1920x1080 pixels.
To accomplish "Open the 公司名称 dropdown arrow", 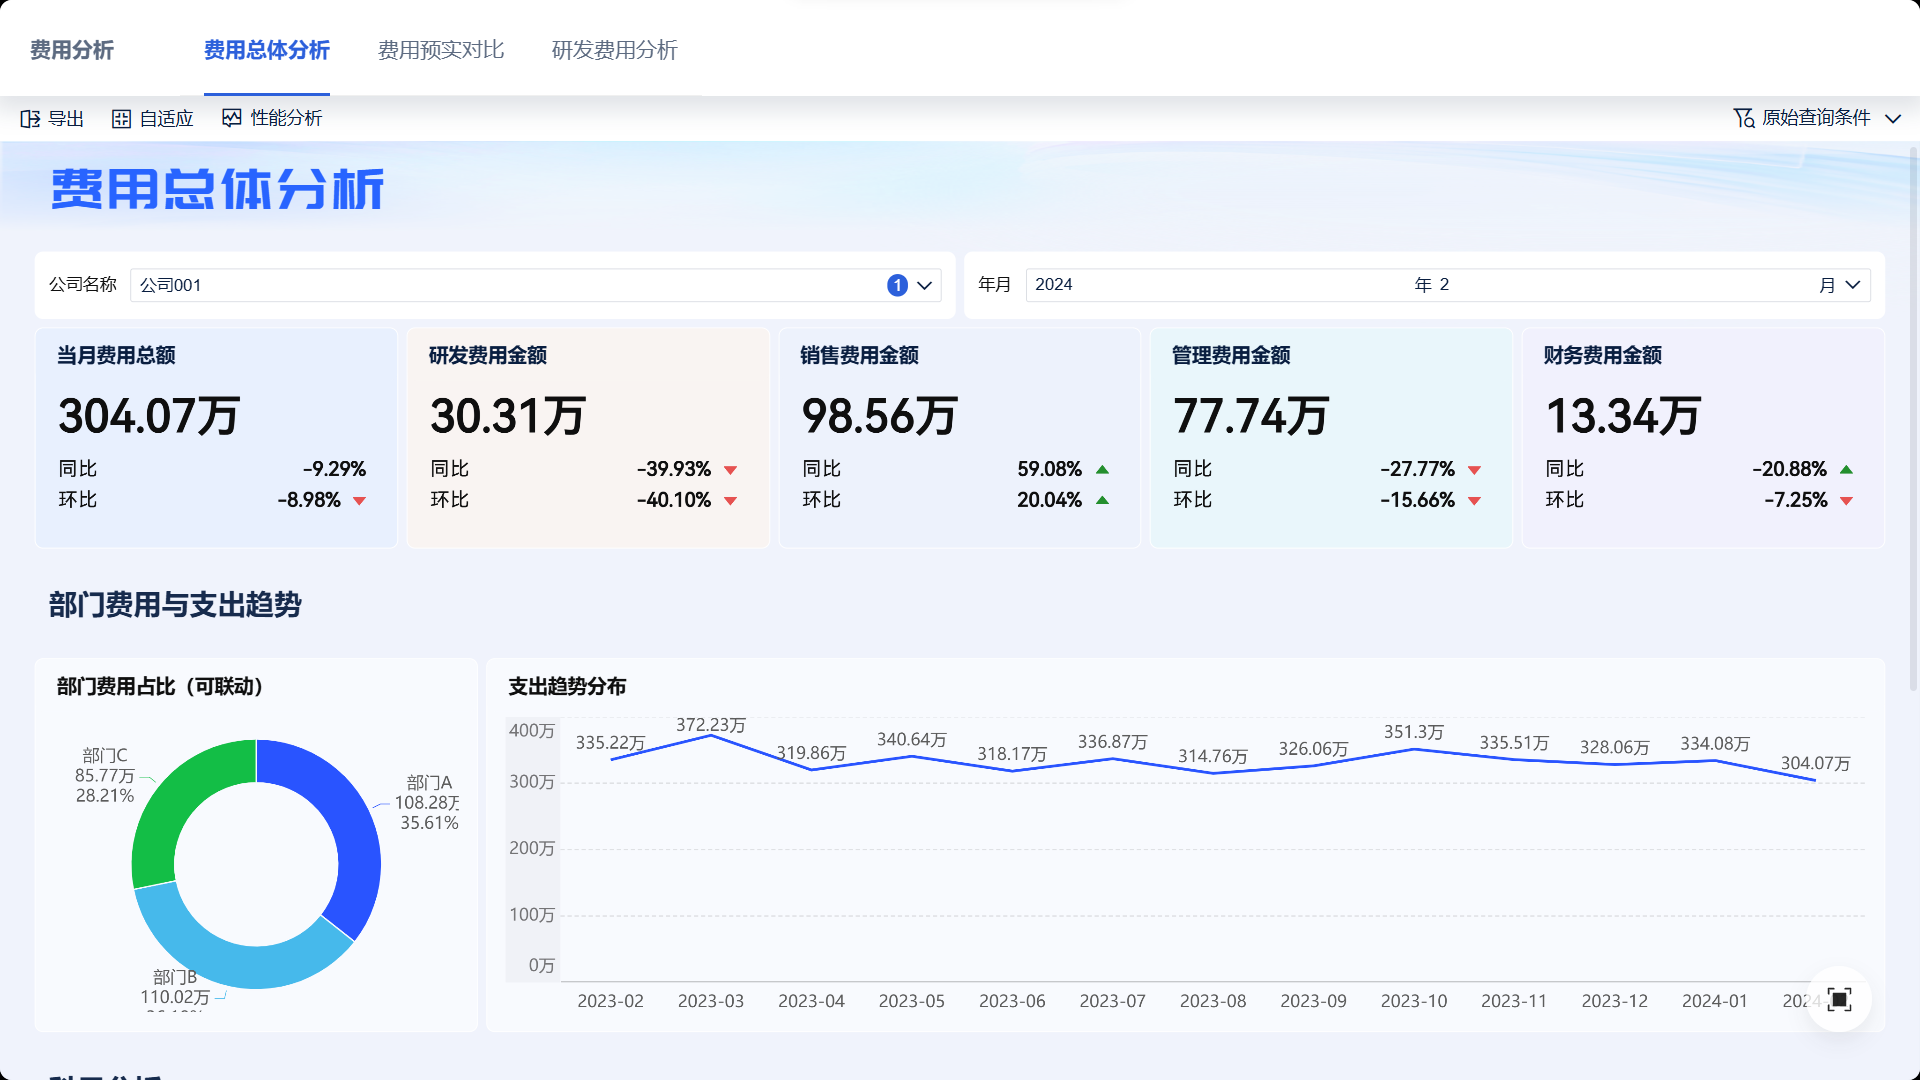I will 925,286.
